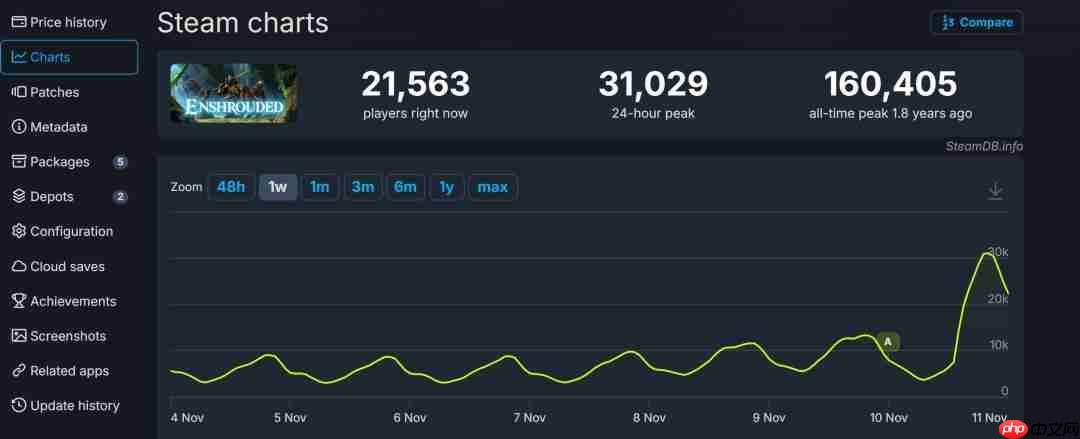Viewport: 1080px width, 439px height.
Task: Click the Screenshots image icon
Action: coord(19,336)
